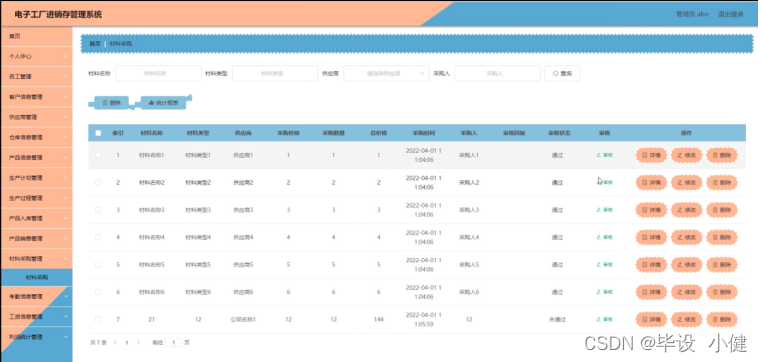Click 详情 button for 材料名称1 row

[x=651, y=155]
